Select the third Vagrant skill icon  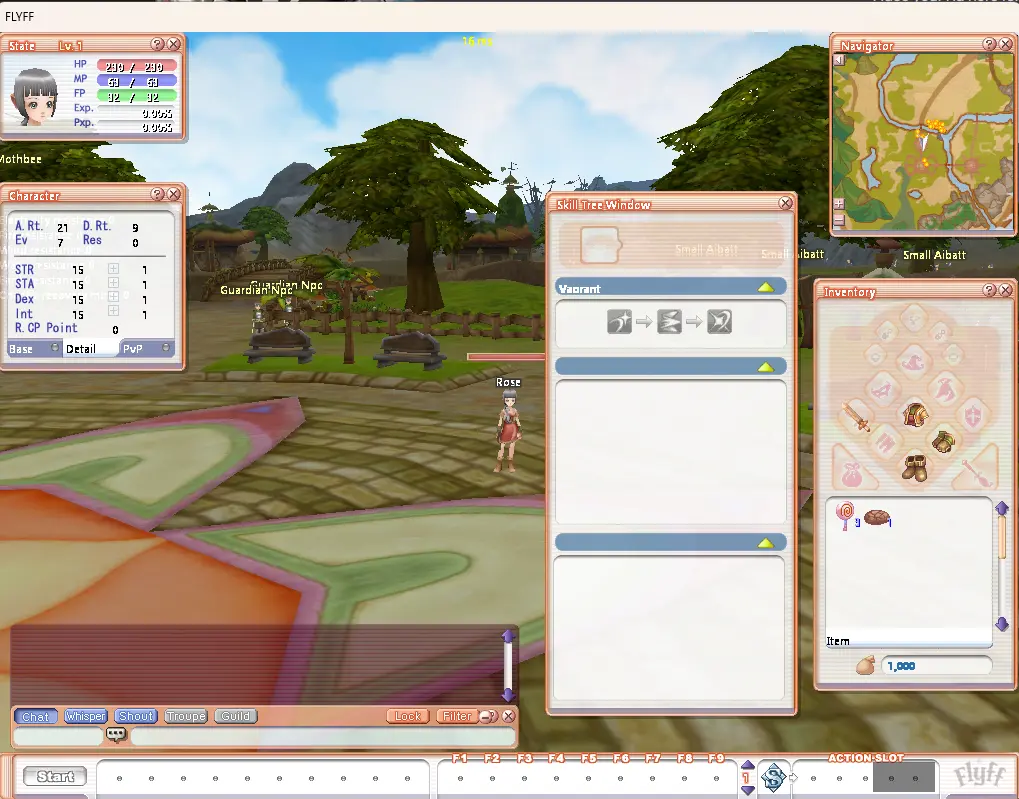719,322
